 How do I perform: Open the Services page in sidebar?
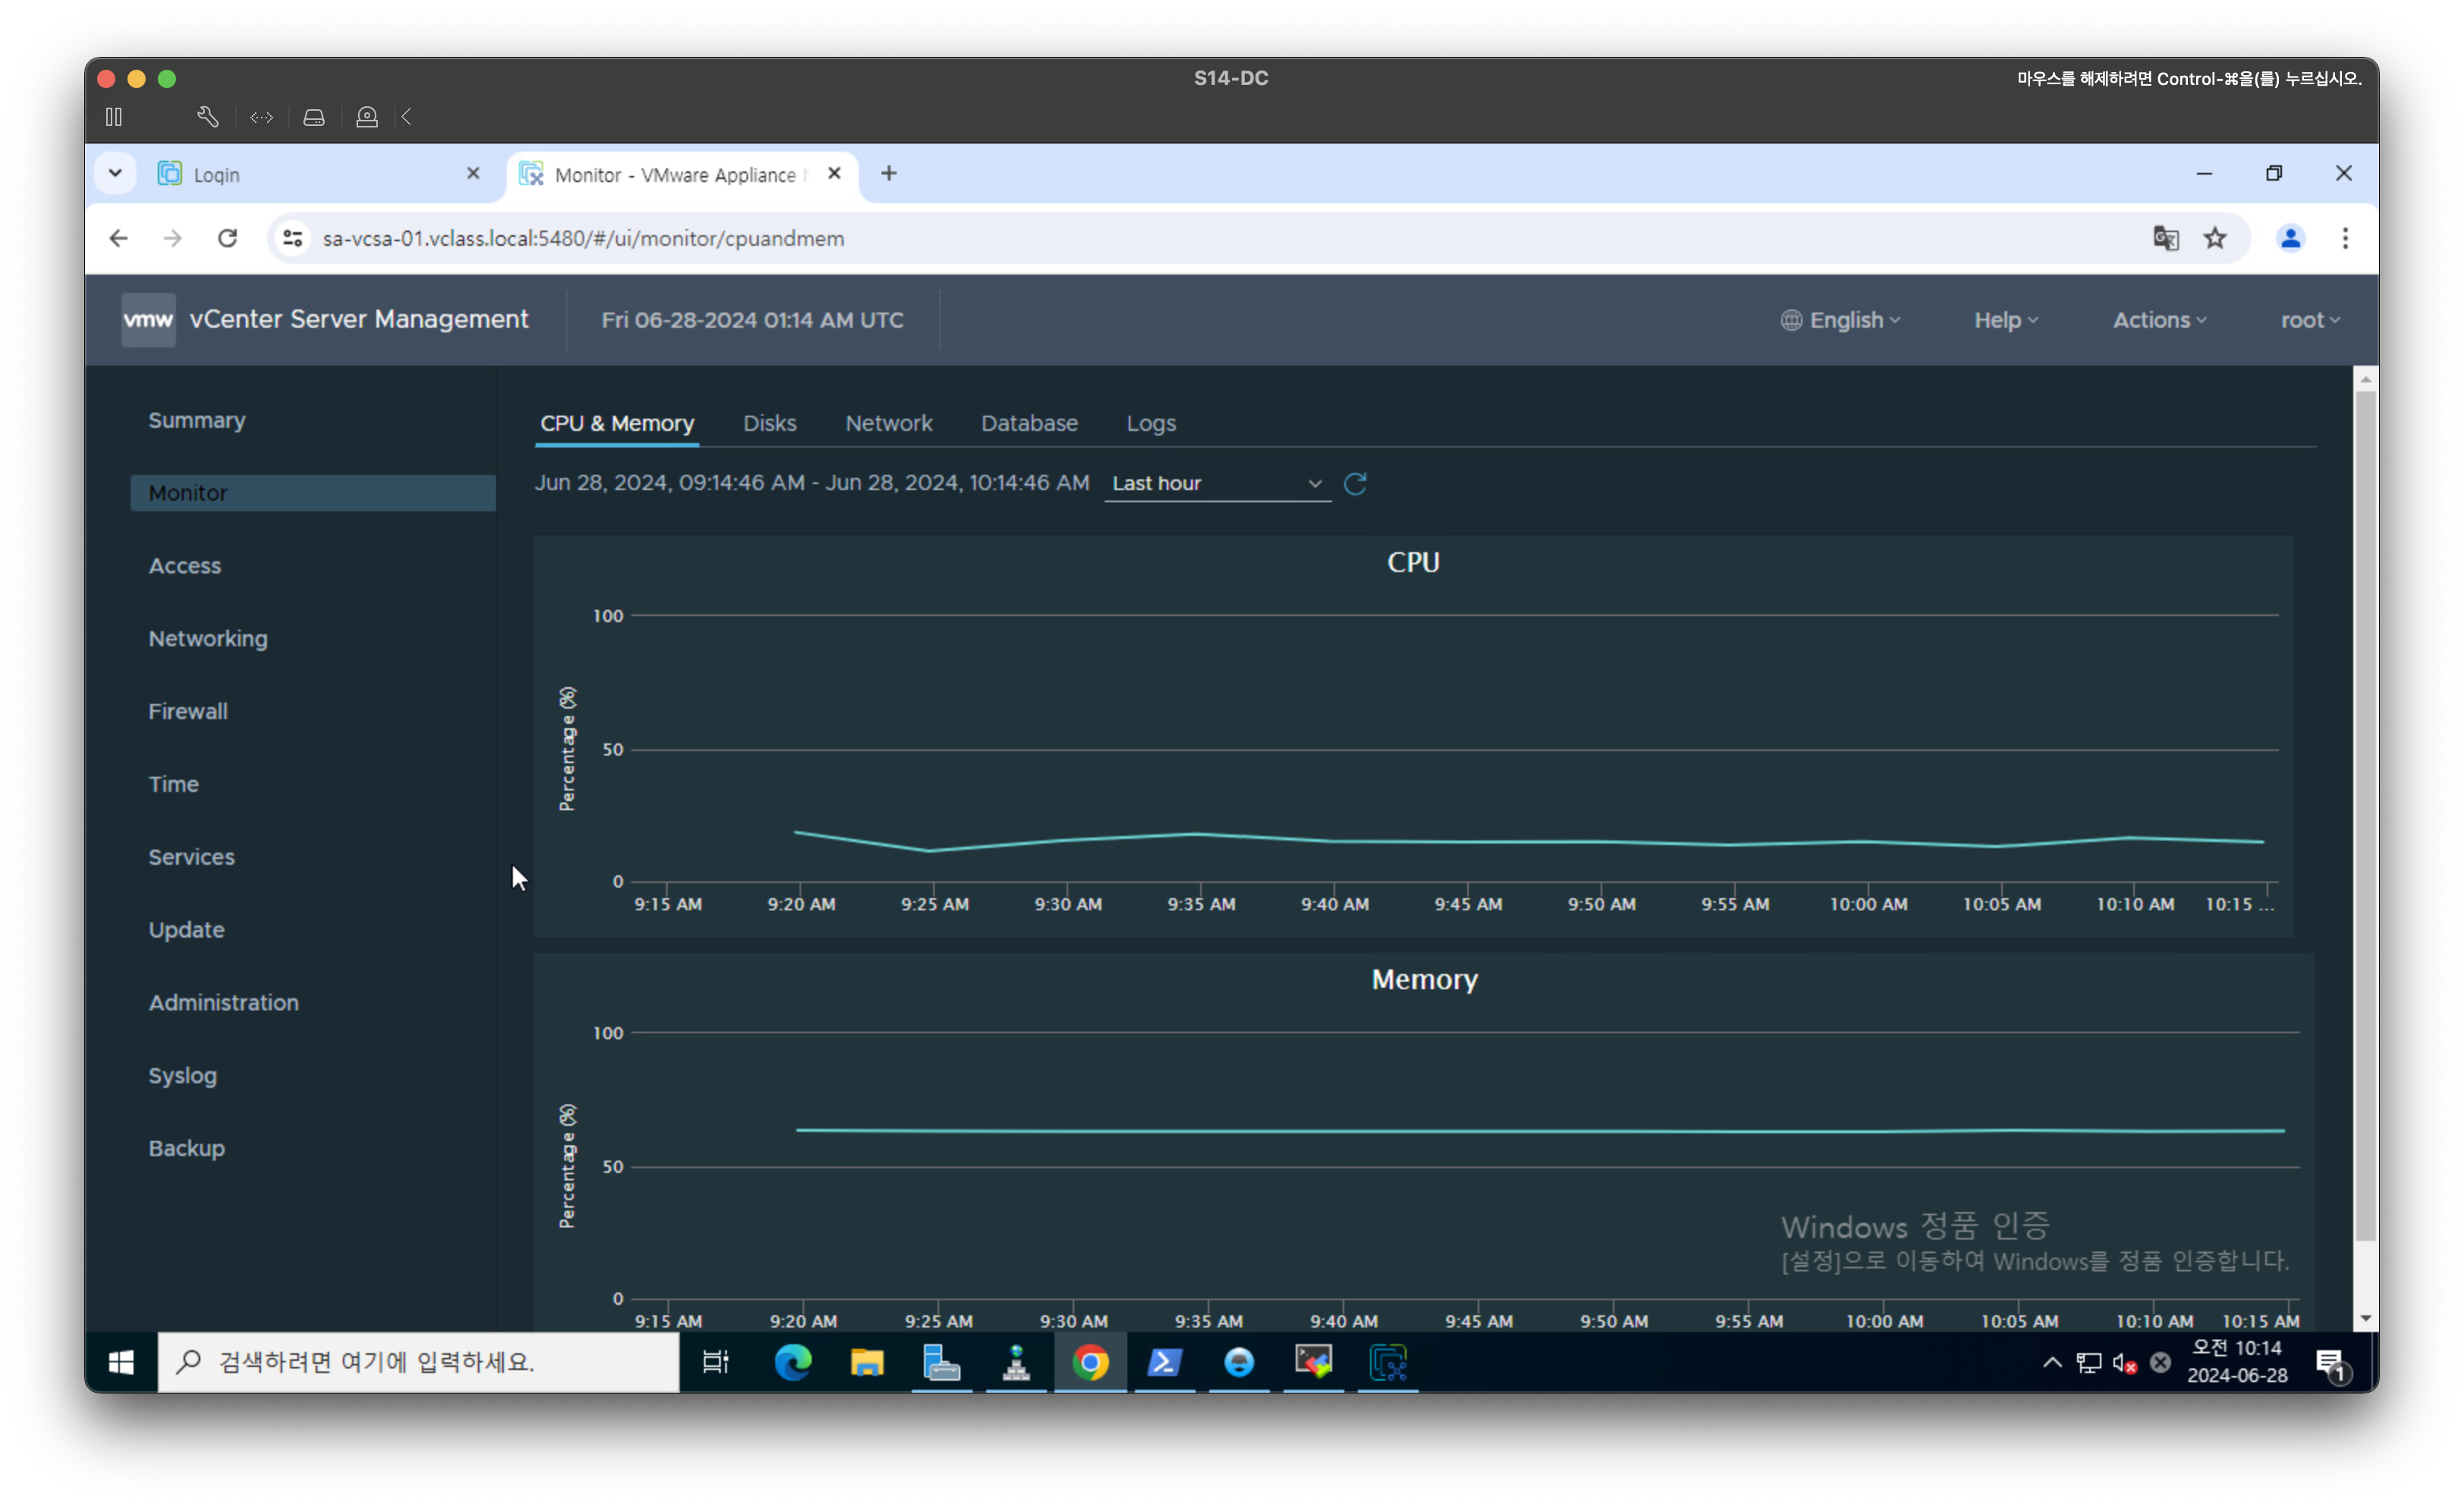click(191, 857)
